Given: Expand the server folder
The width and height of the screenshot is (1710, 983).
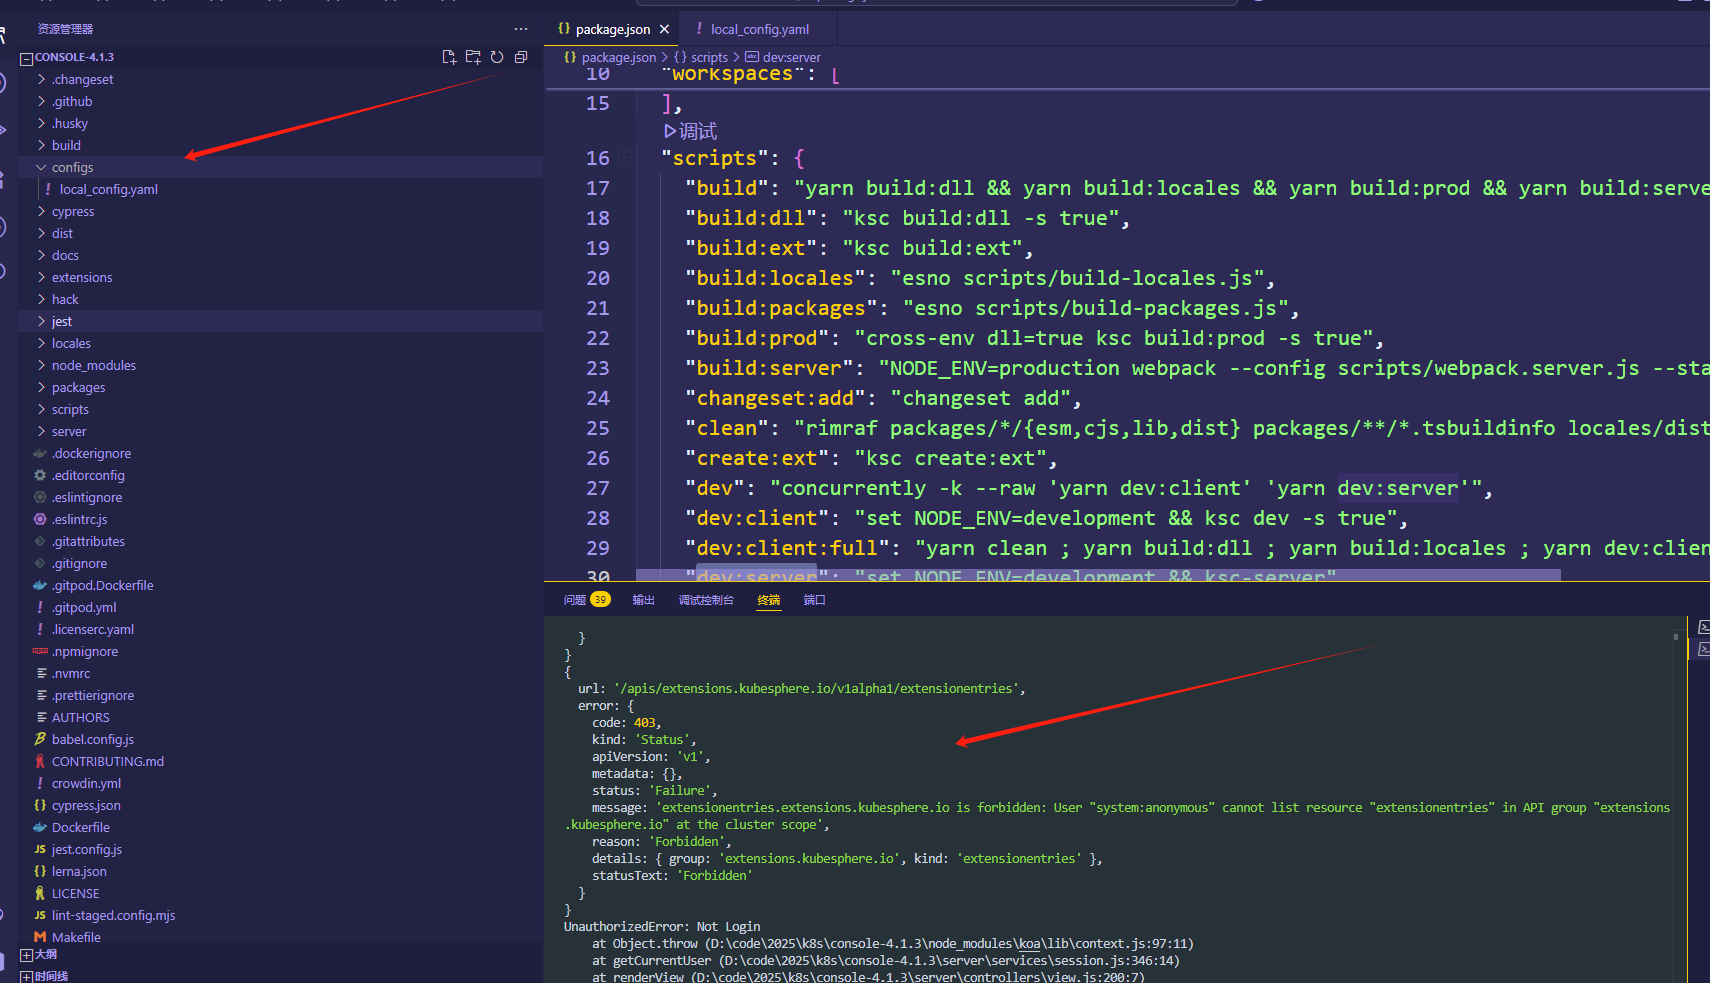Looking at the screenshot, I should coord(69,431).
